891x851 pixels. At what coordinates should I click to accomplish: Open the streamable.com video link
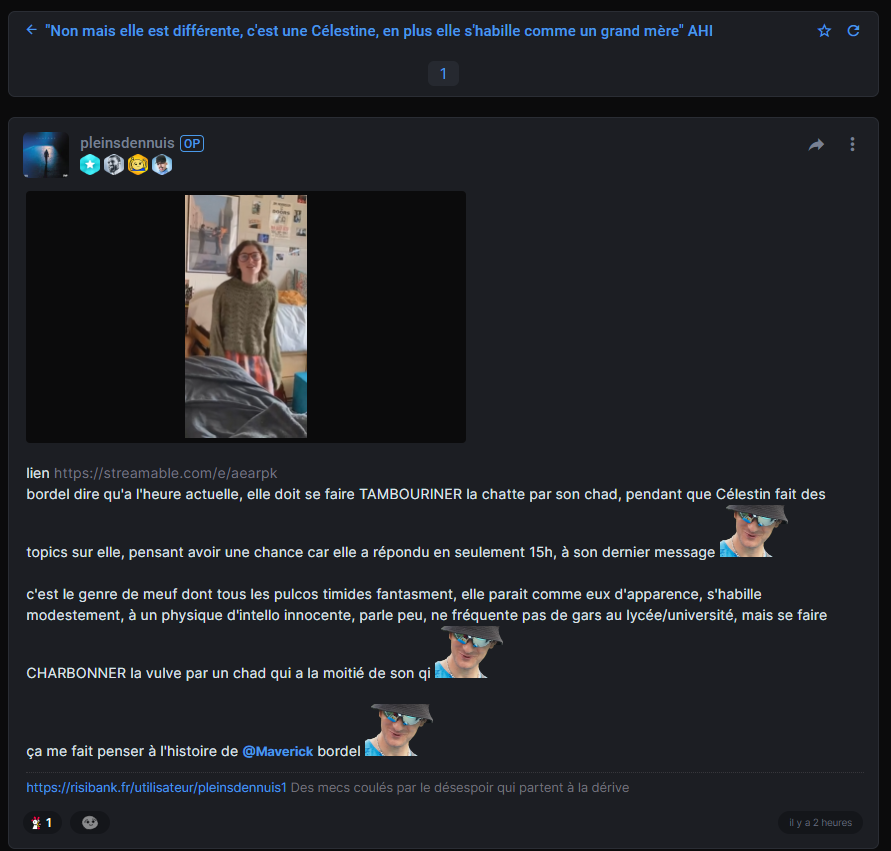pos(165,473)
